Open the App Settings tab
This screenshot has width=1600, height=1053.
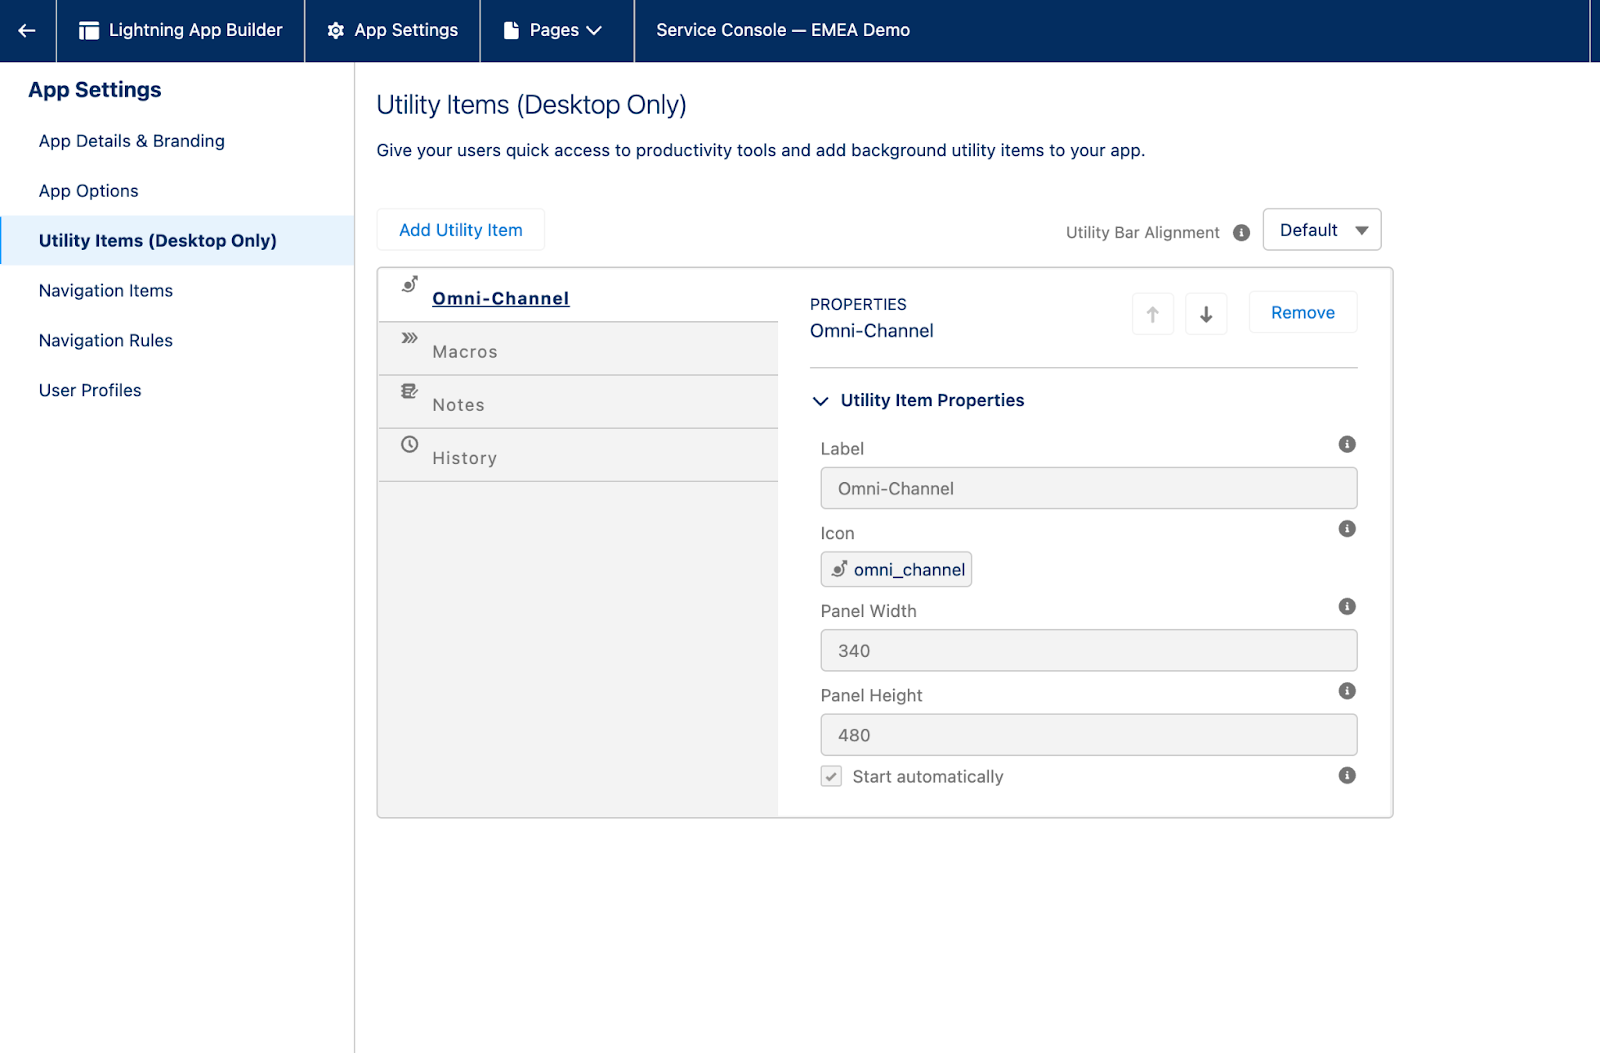coord(392,30)
